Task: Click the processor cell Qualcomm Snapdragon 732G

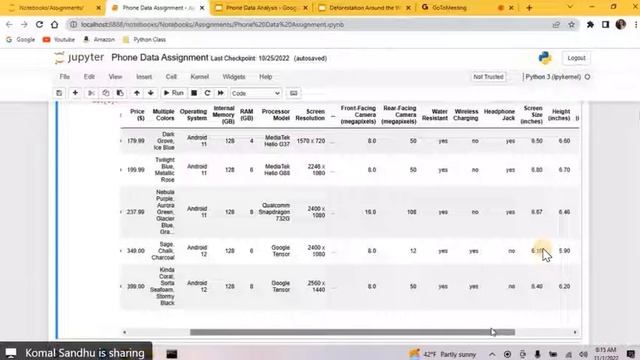Action: click(274, 212)
